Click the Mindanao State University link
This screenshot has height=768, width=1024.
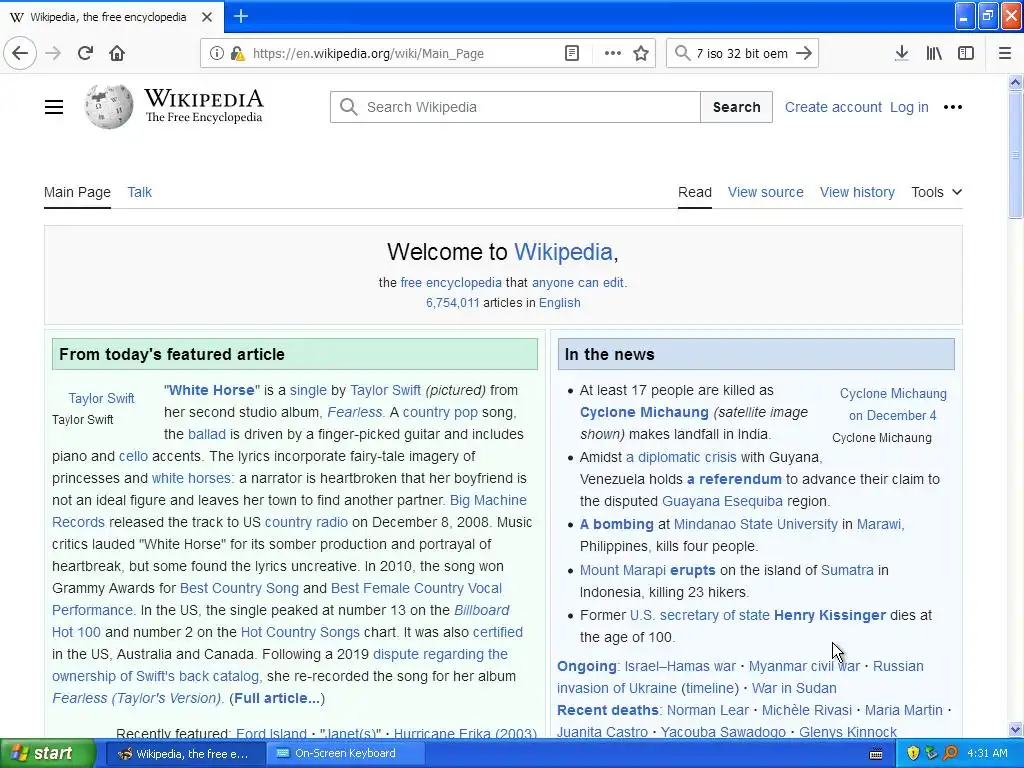756,524
